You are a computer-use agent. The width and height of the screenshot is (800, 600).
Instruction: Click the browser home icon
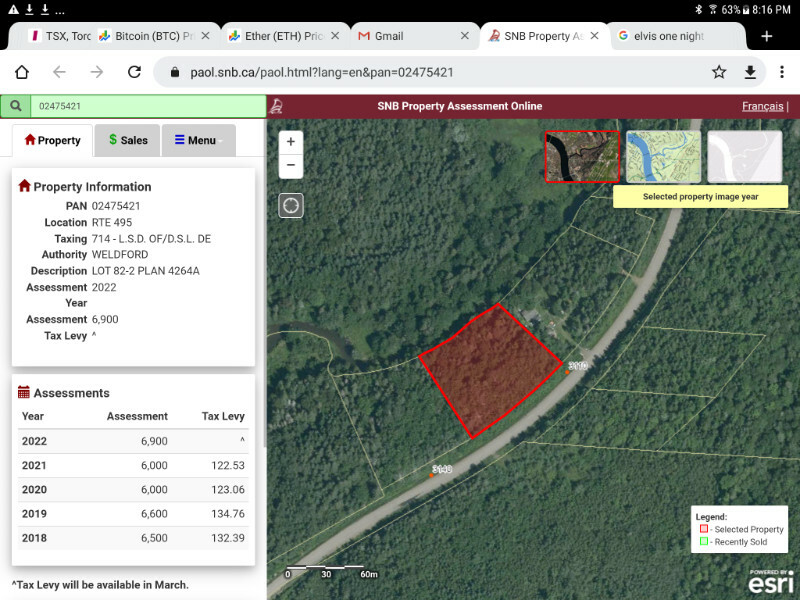point(22,72)
